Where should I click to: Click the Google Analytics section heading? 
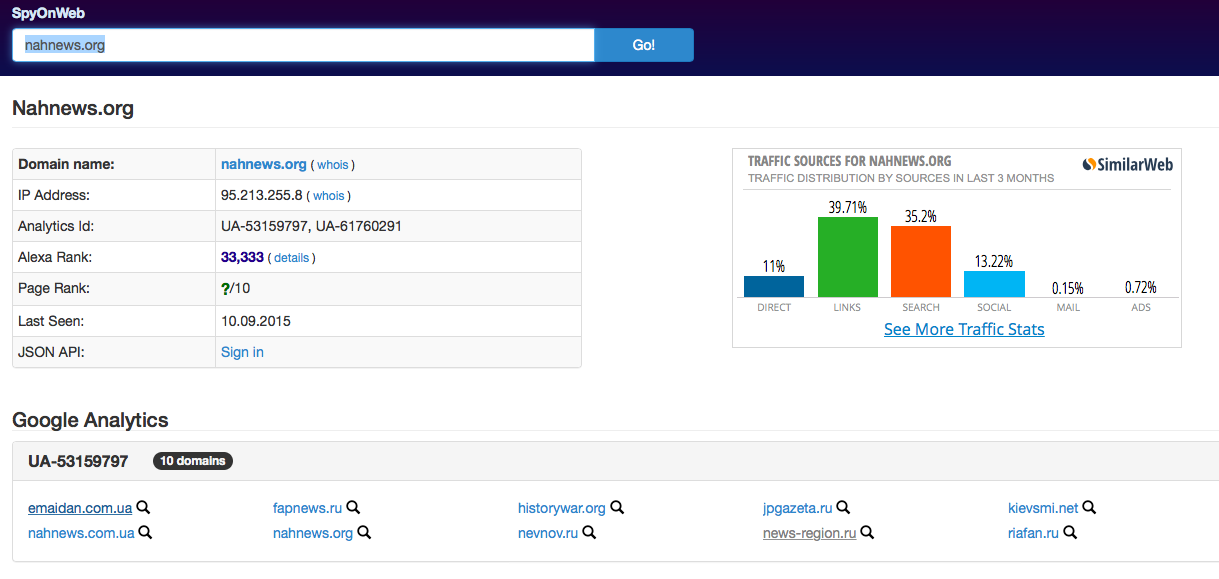[x=90, y=420]
